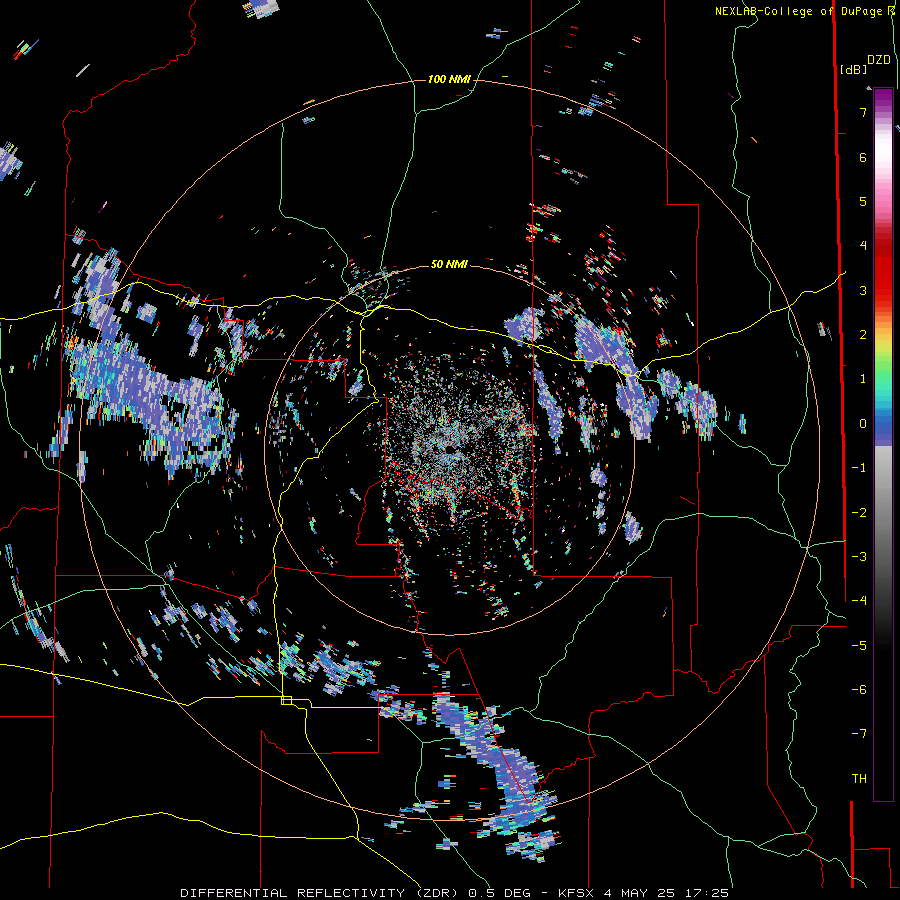This screenshot has height=900, width=900.
Task: Click the "-1" value on the color scale
Action: (859, 468)
